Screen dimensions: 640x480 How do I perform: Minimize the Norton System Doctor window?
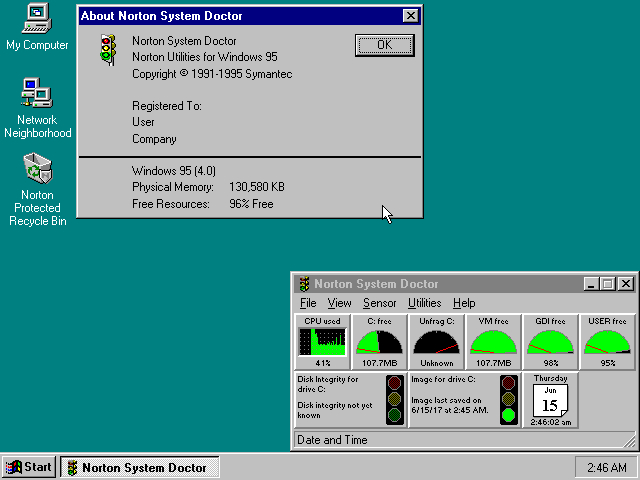[591, 284]
